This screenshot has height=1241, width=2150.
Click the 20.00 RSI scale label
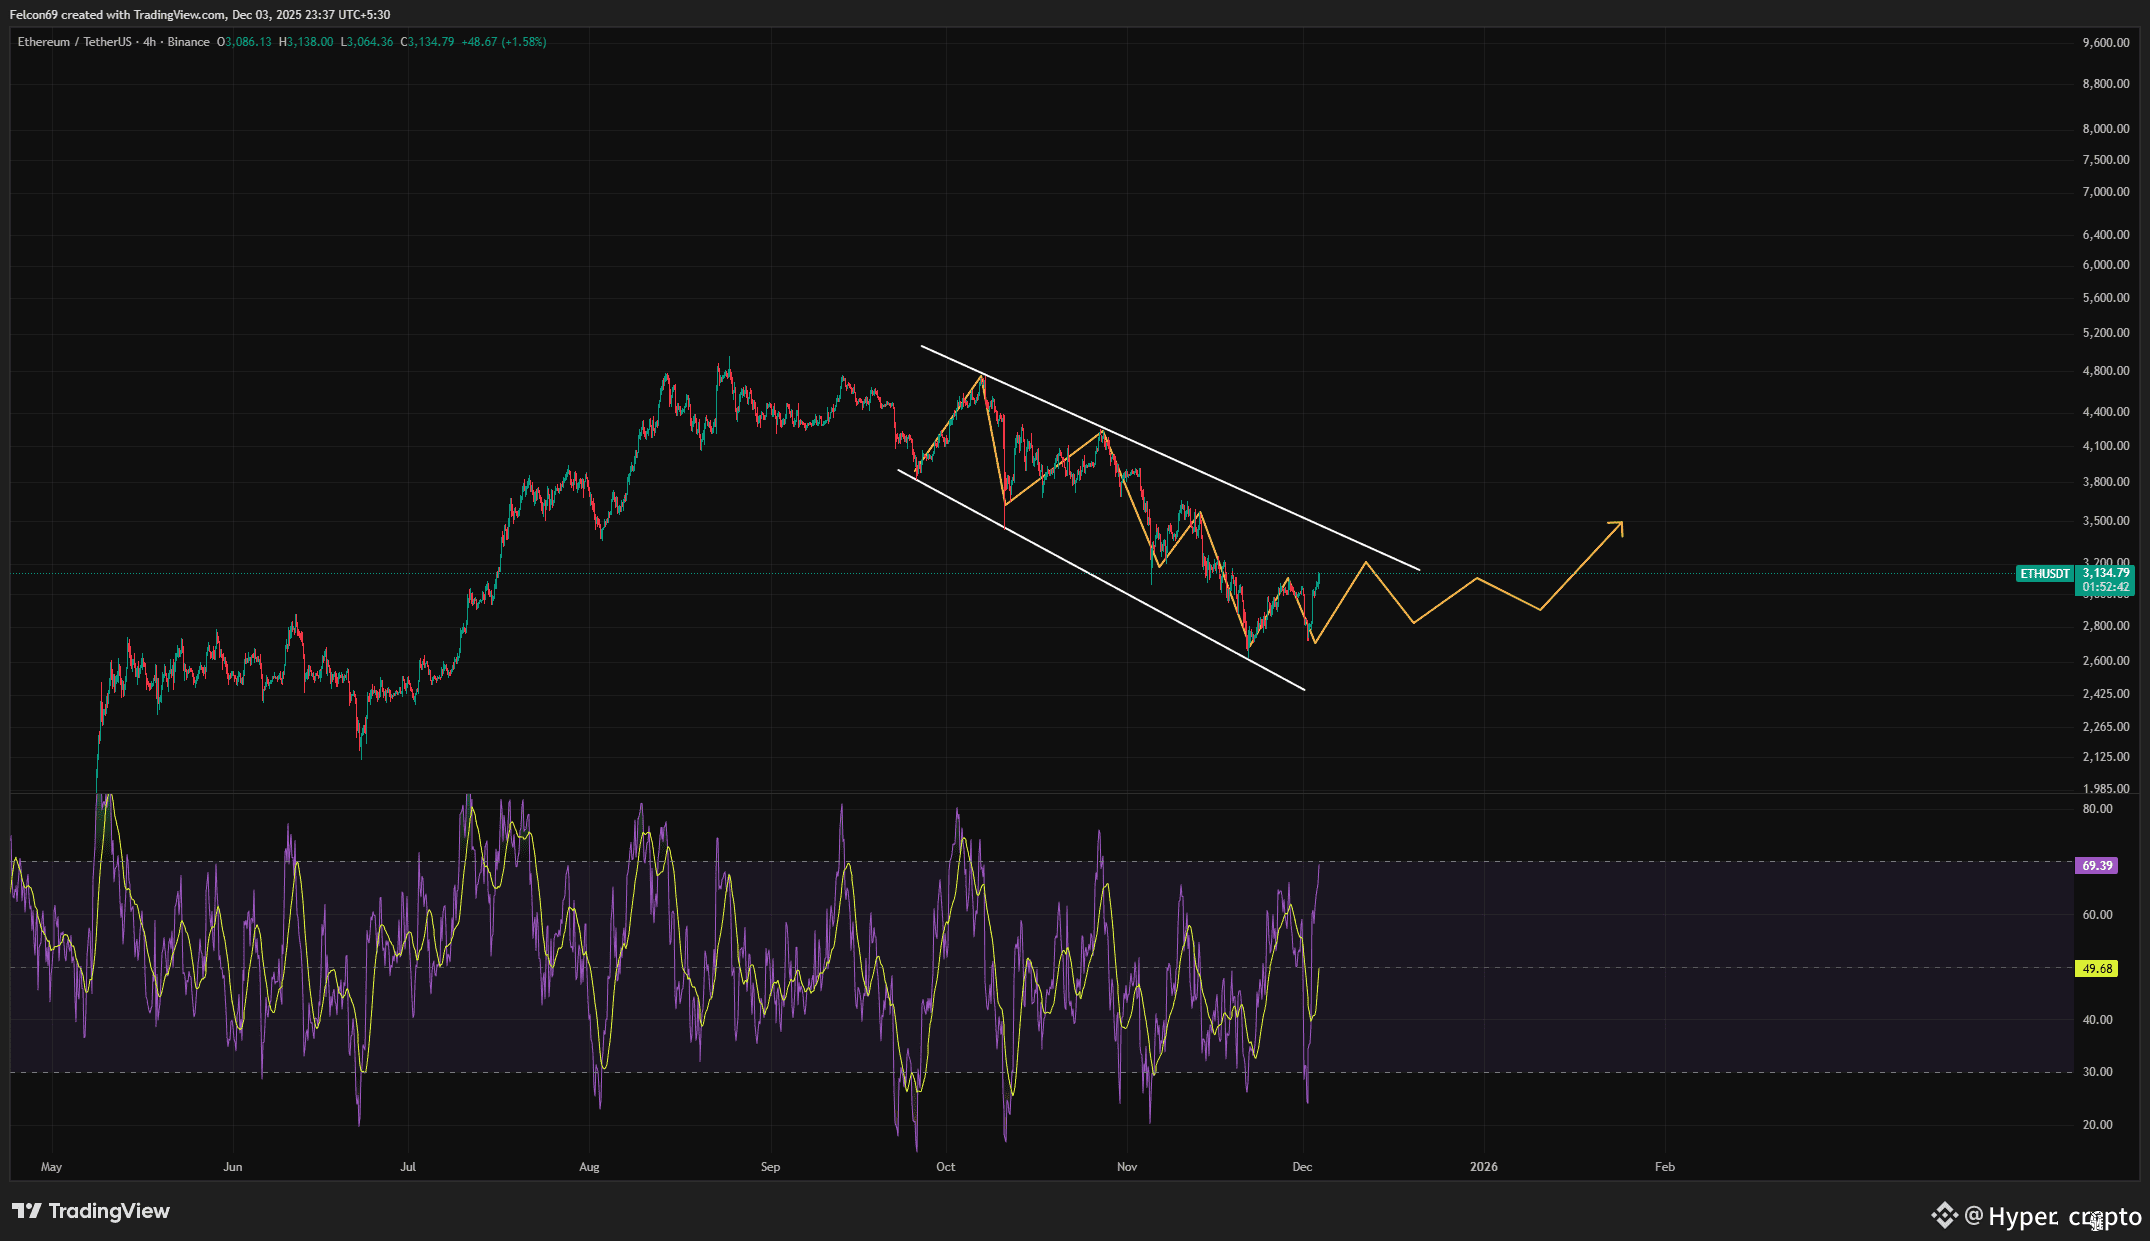coord(2097,1125)
